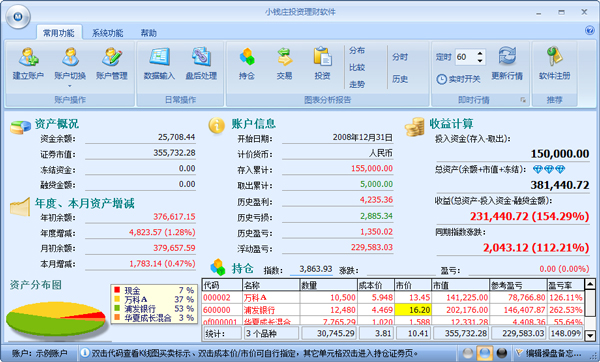Click the 指数 value 3,863.93
The height and width of the screenshot is (362, 600).
click(316, 269)
